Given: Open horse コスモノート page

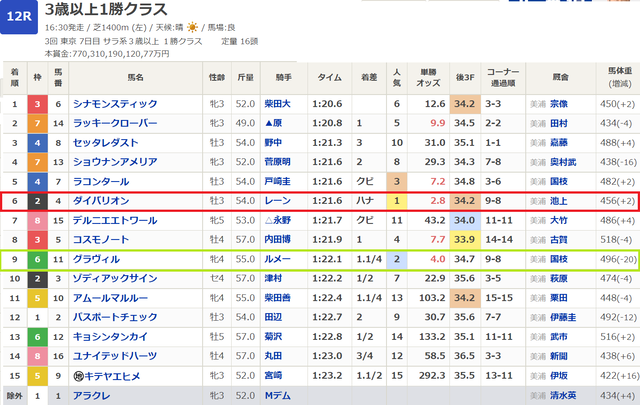Looking at the screenshot, I should tap(101, 240).
